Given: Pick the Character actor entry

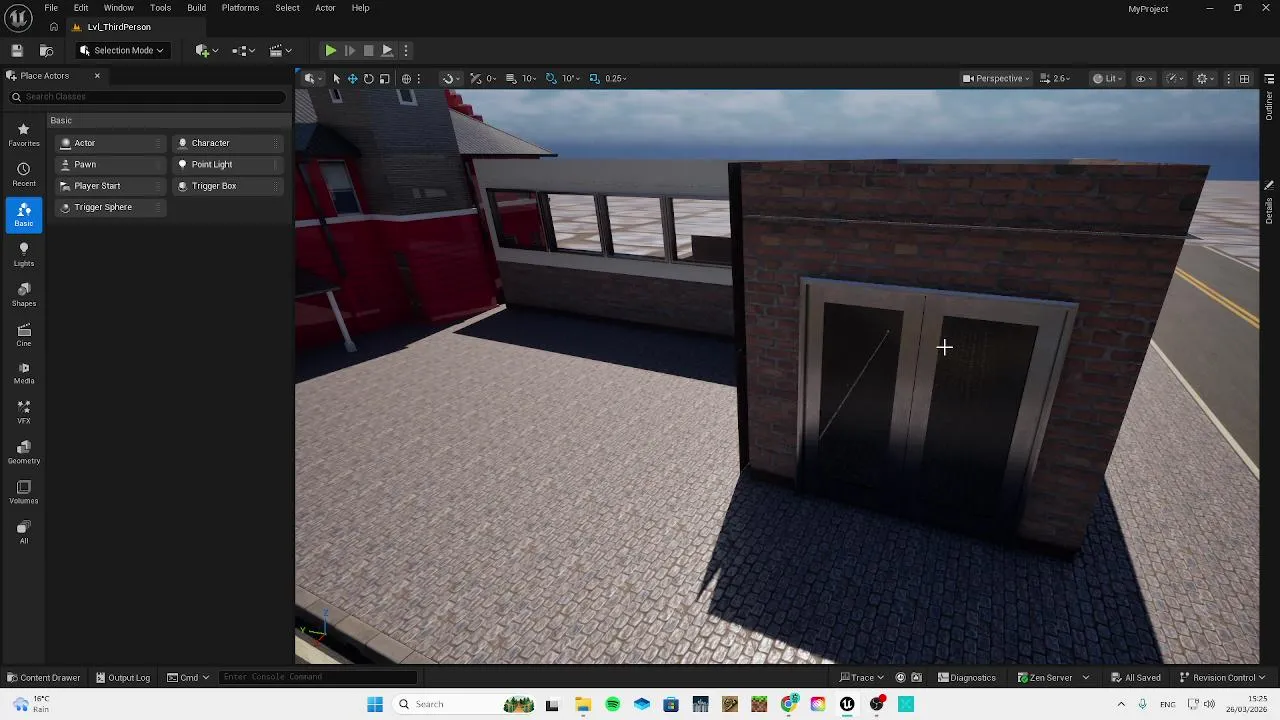Looking at the screenshot, I should [228, 143].
